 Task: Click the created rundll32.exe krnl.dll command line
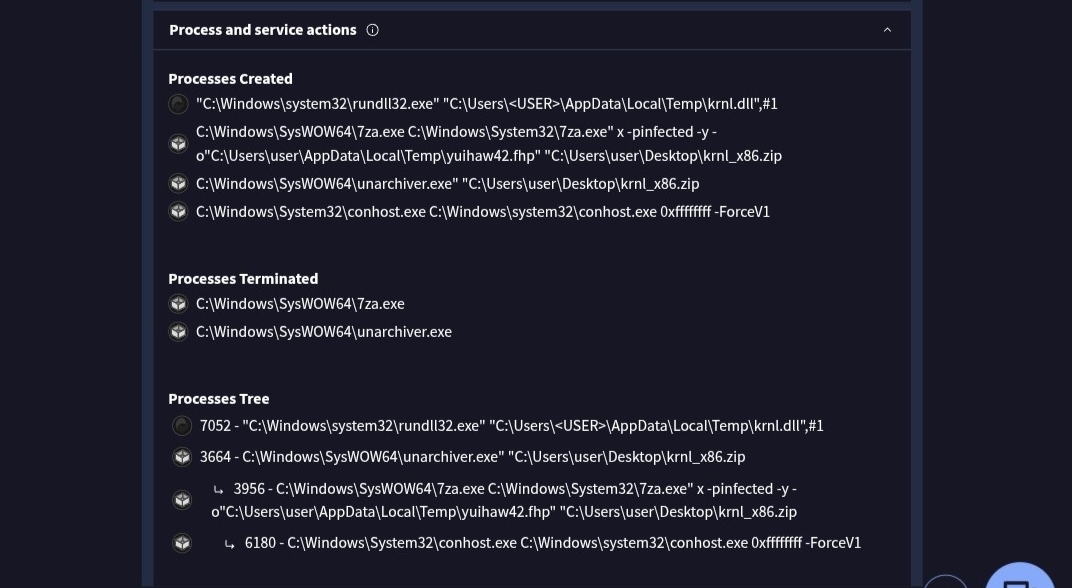tap(486, 104)
